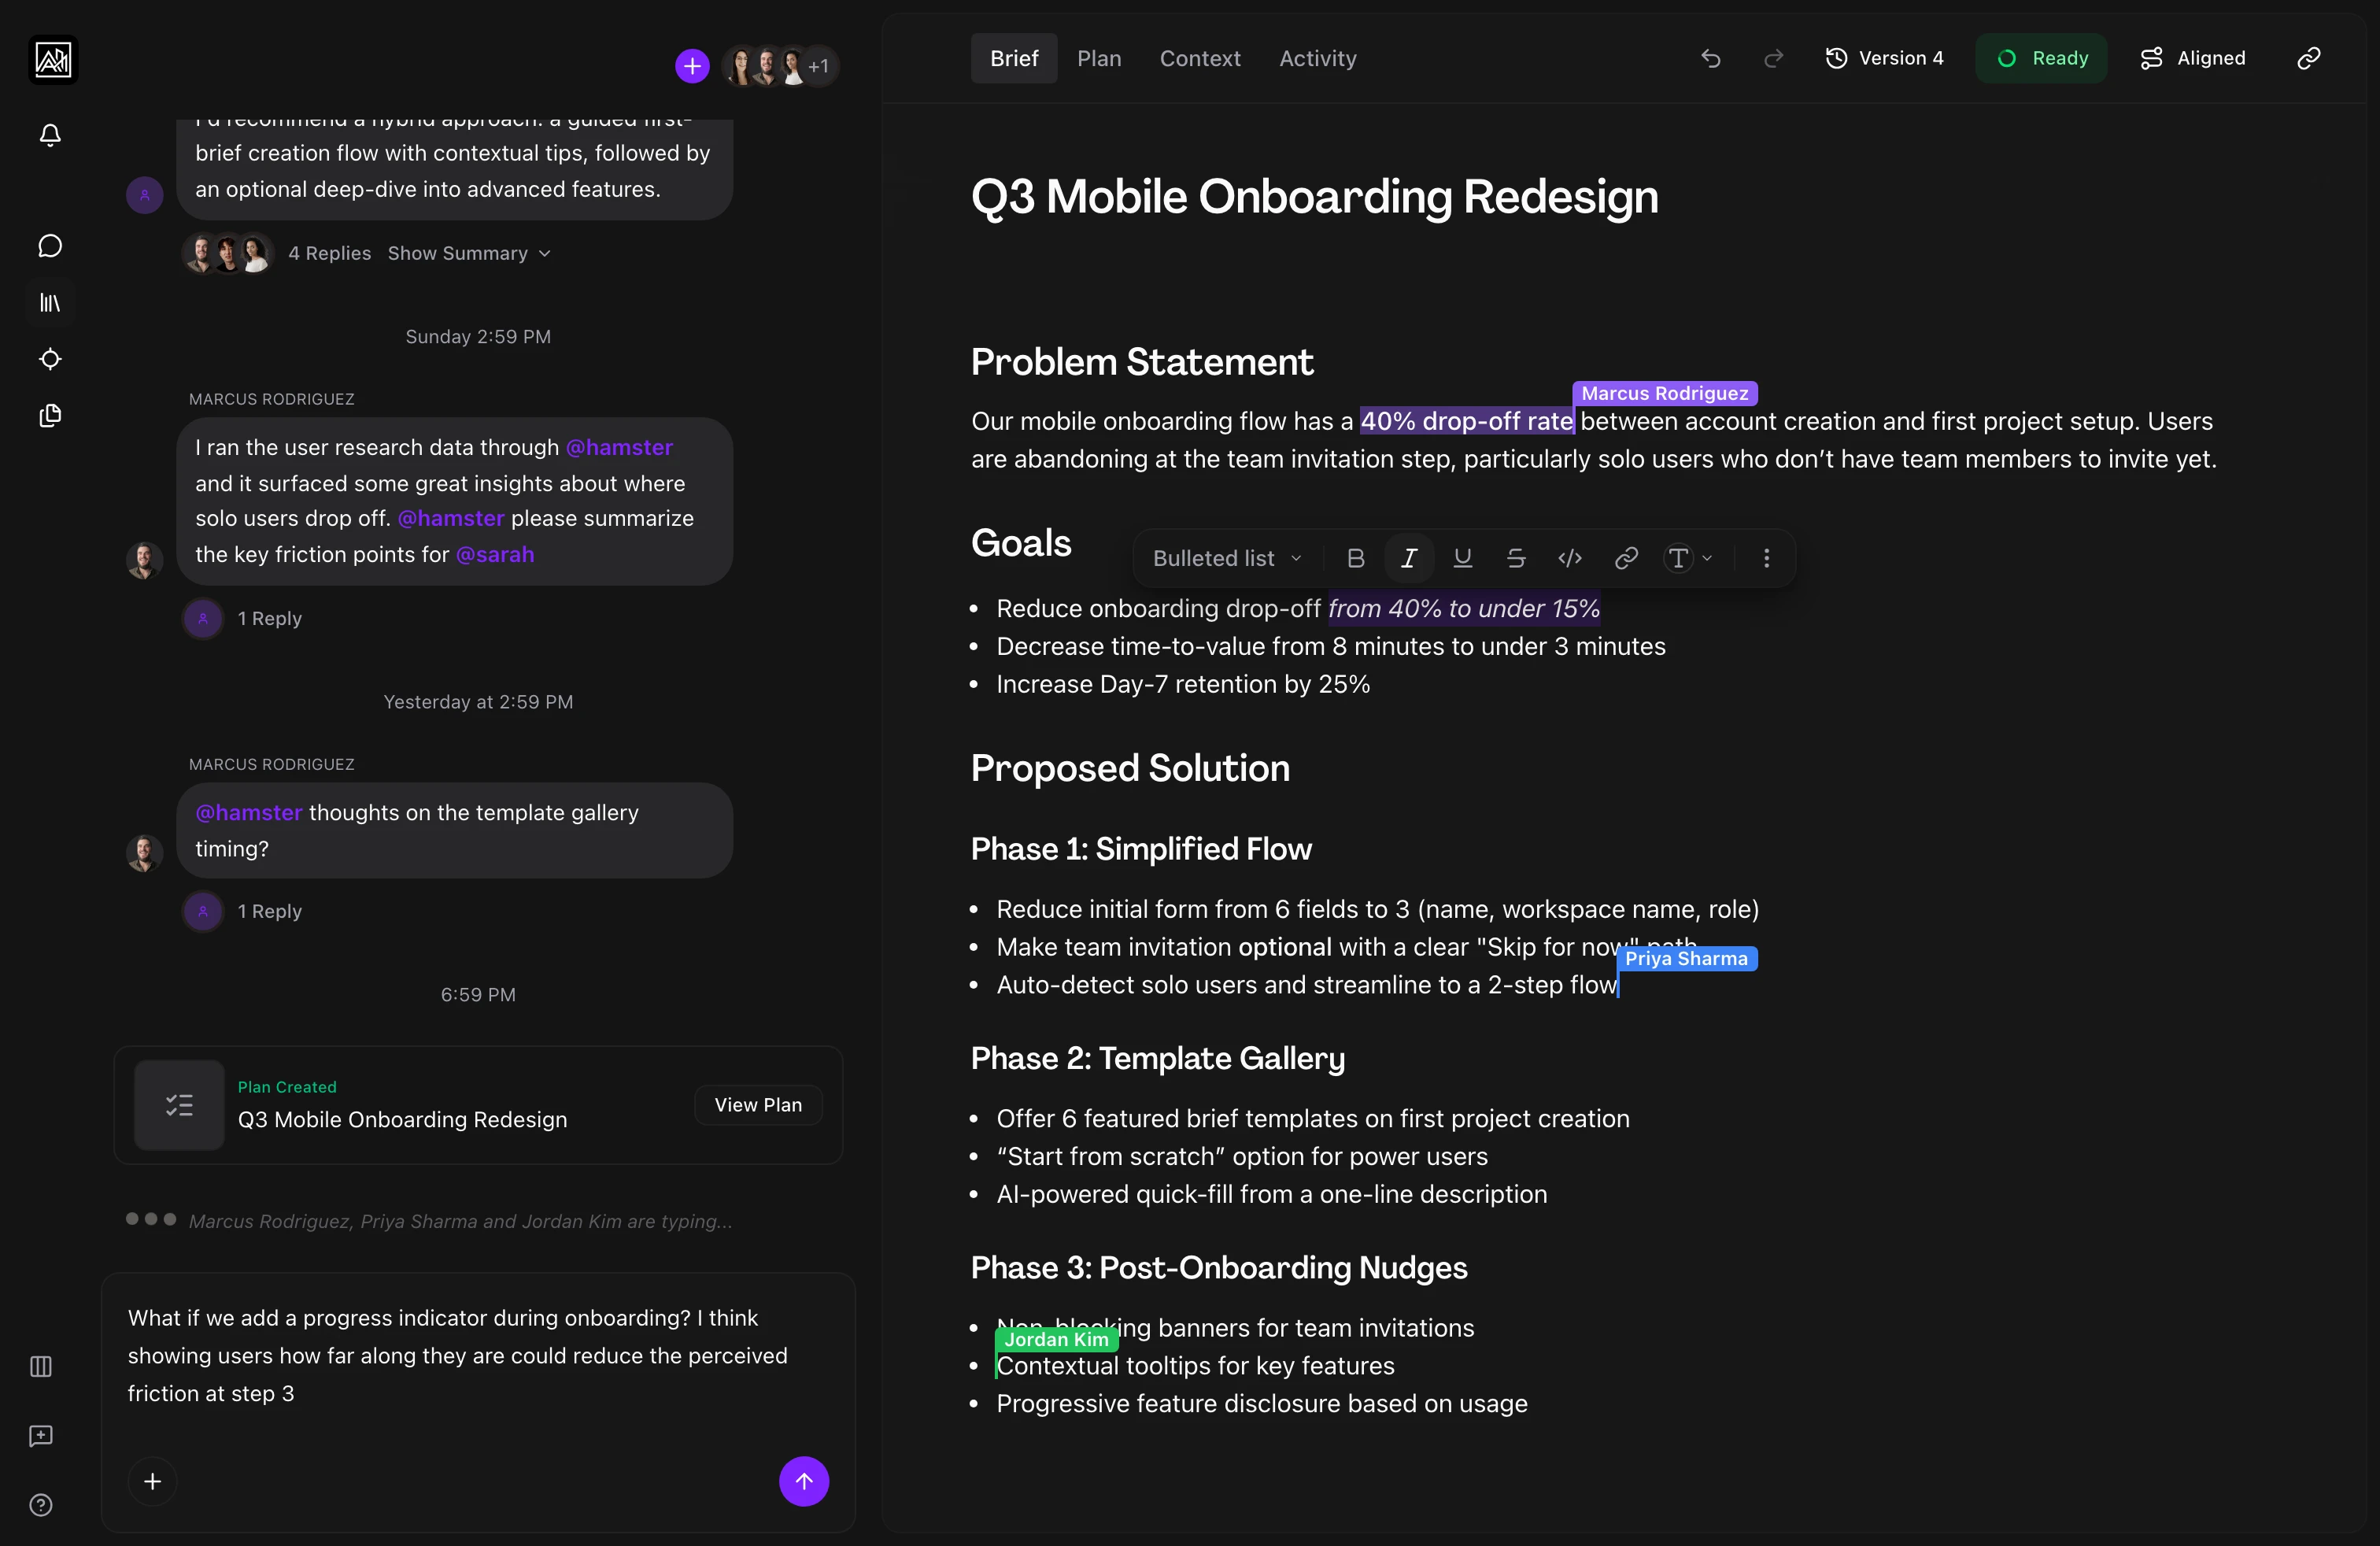The width and height of the screenshot is (2380, 1546).
Task: Click the share link icon in top right
Action: coord(2308,58)
